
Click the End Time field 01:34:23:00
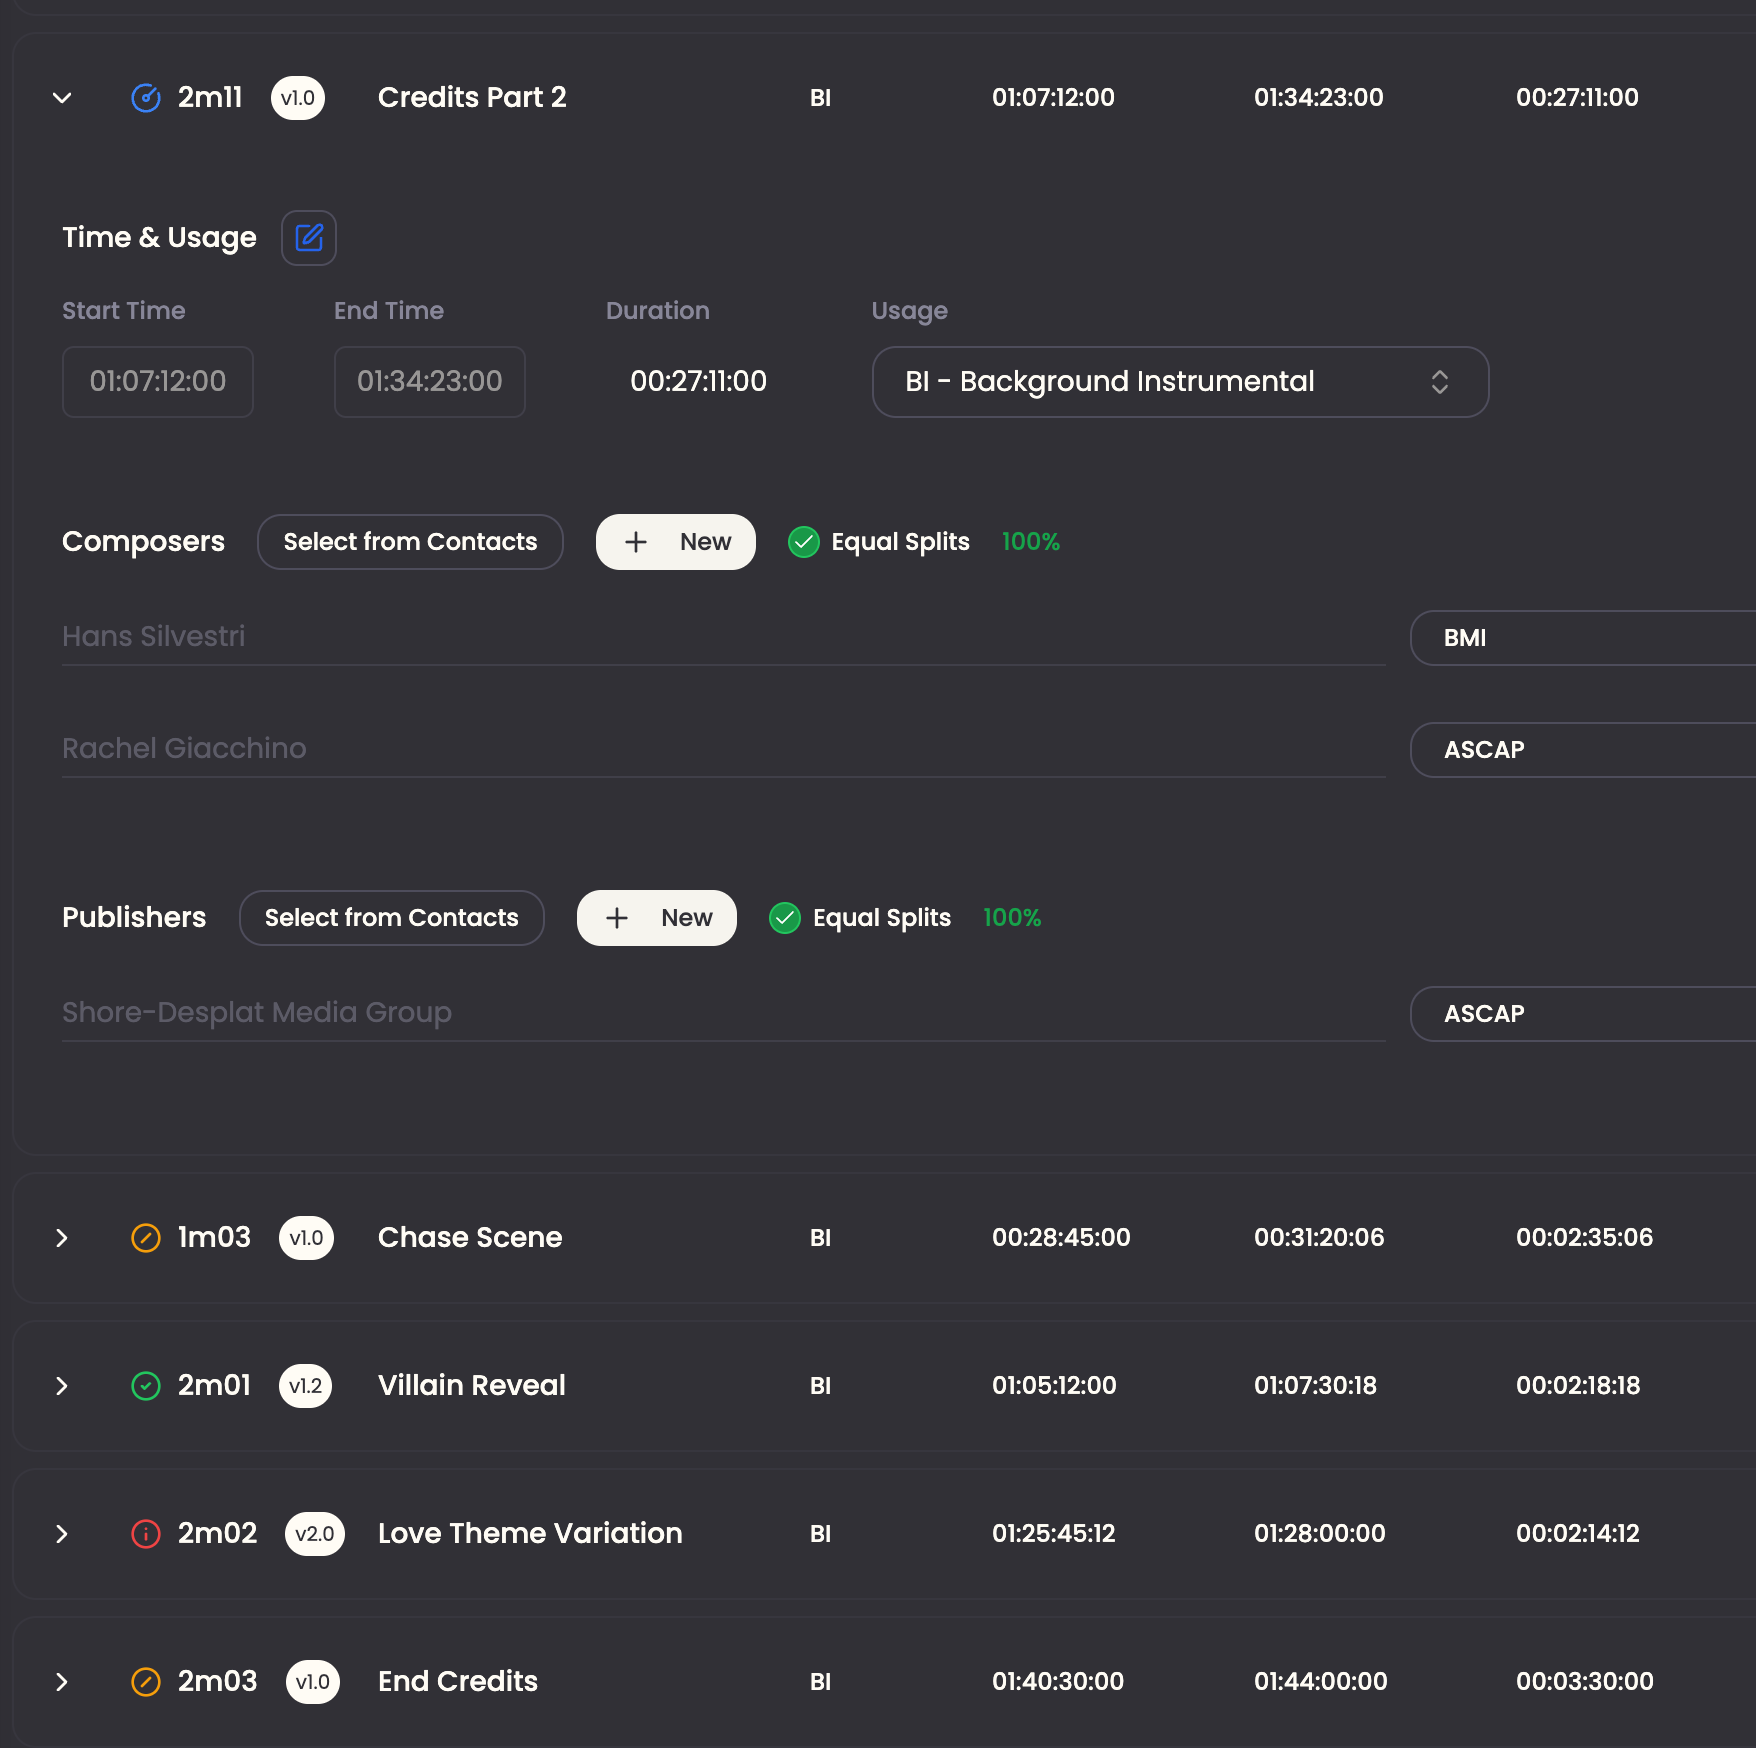pyautogui.click(x=430, y=382)
